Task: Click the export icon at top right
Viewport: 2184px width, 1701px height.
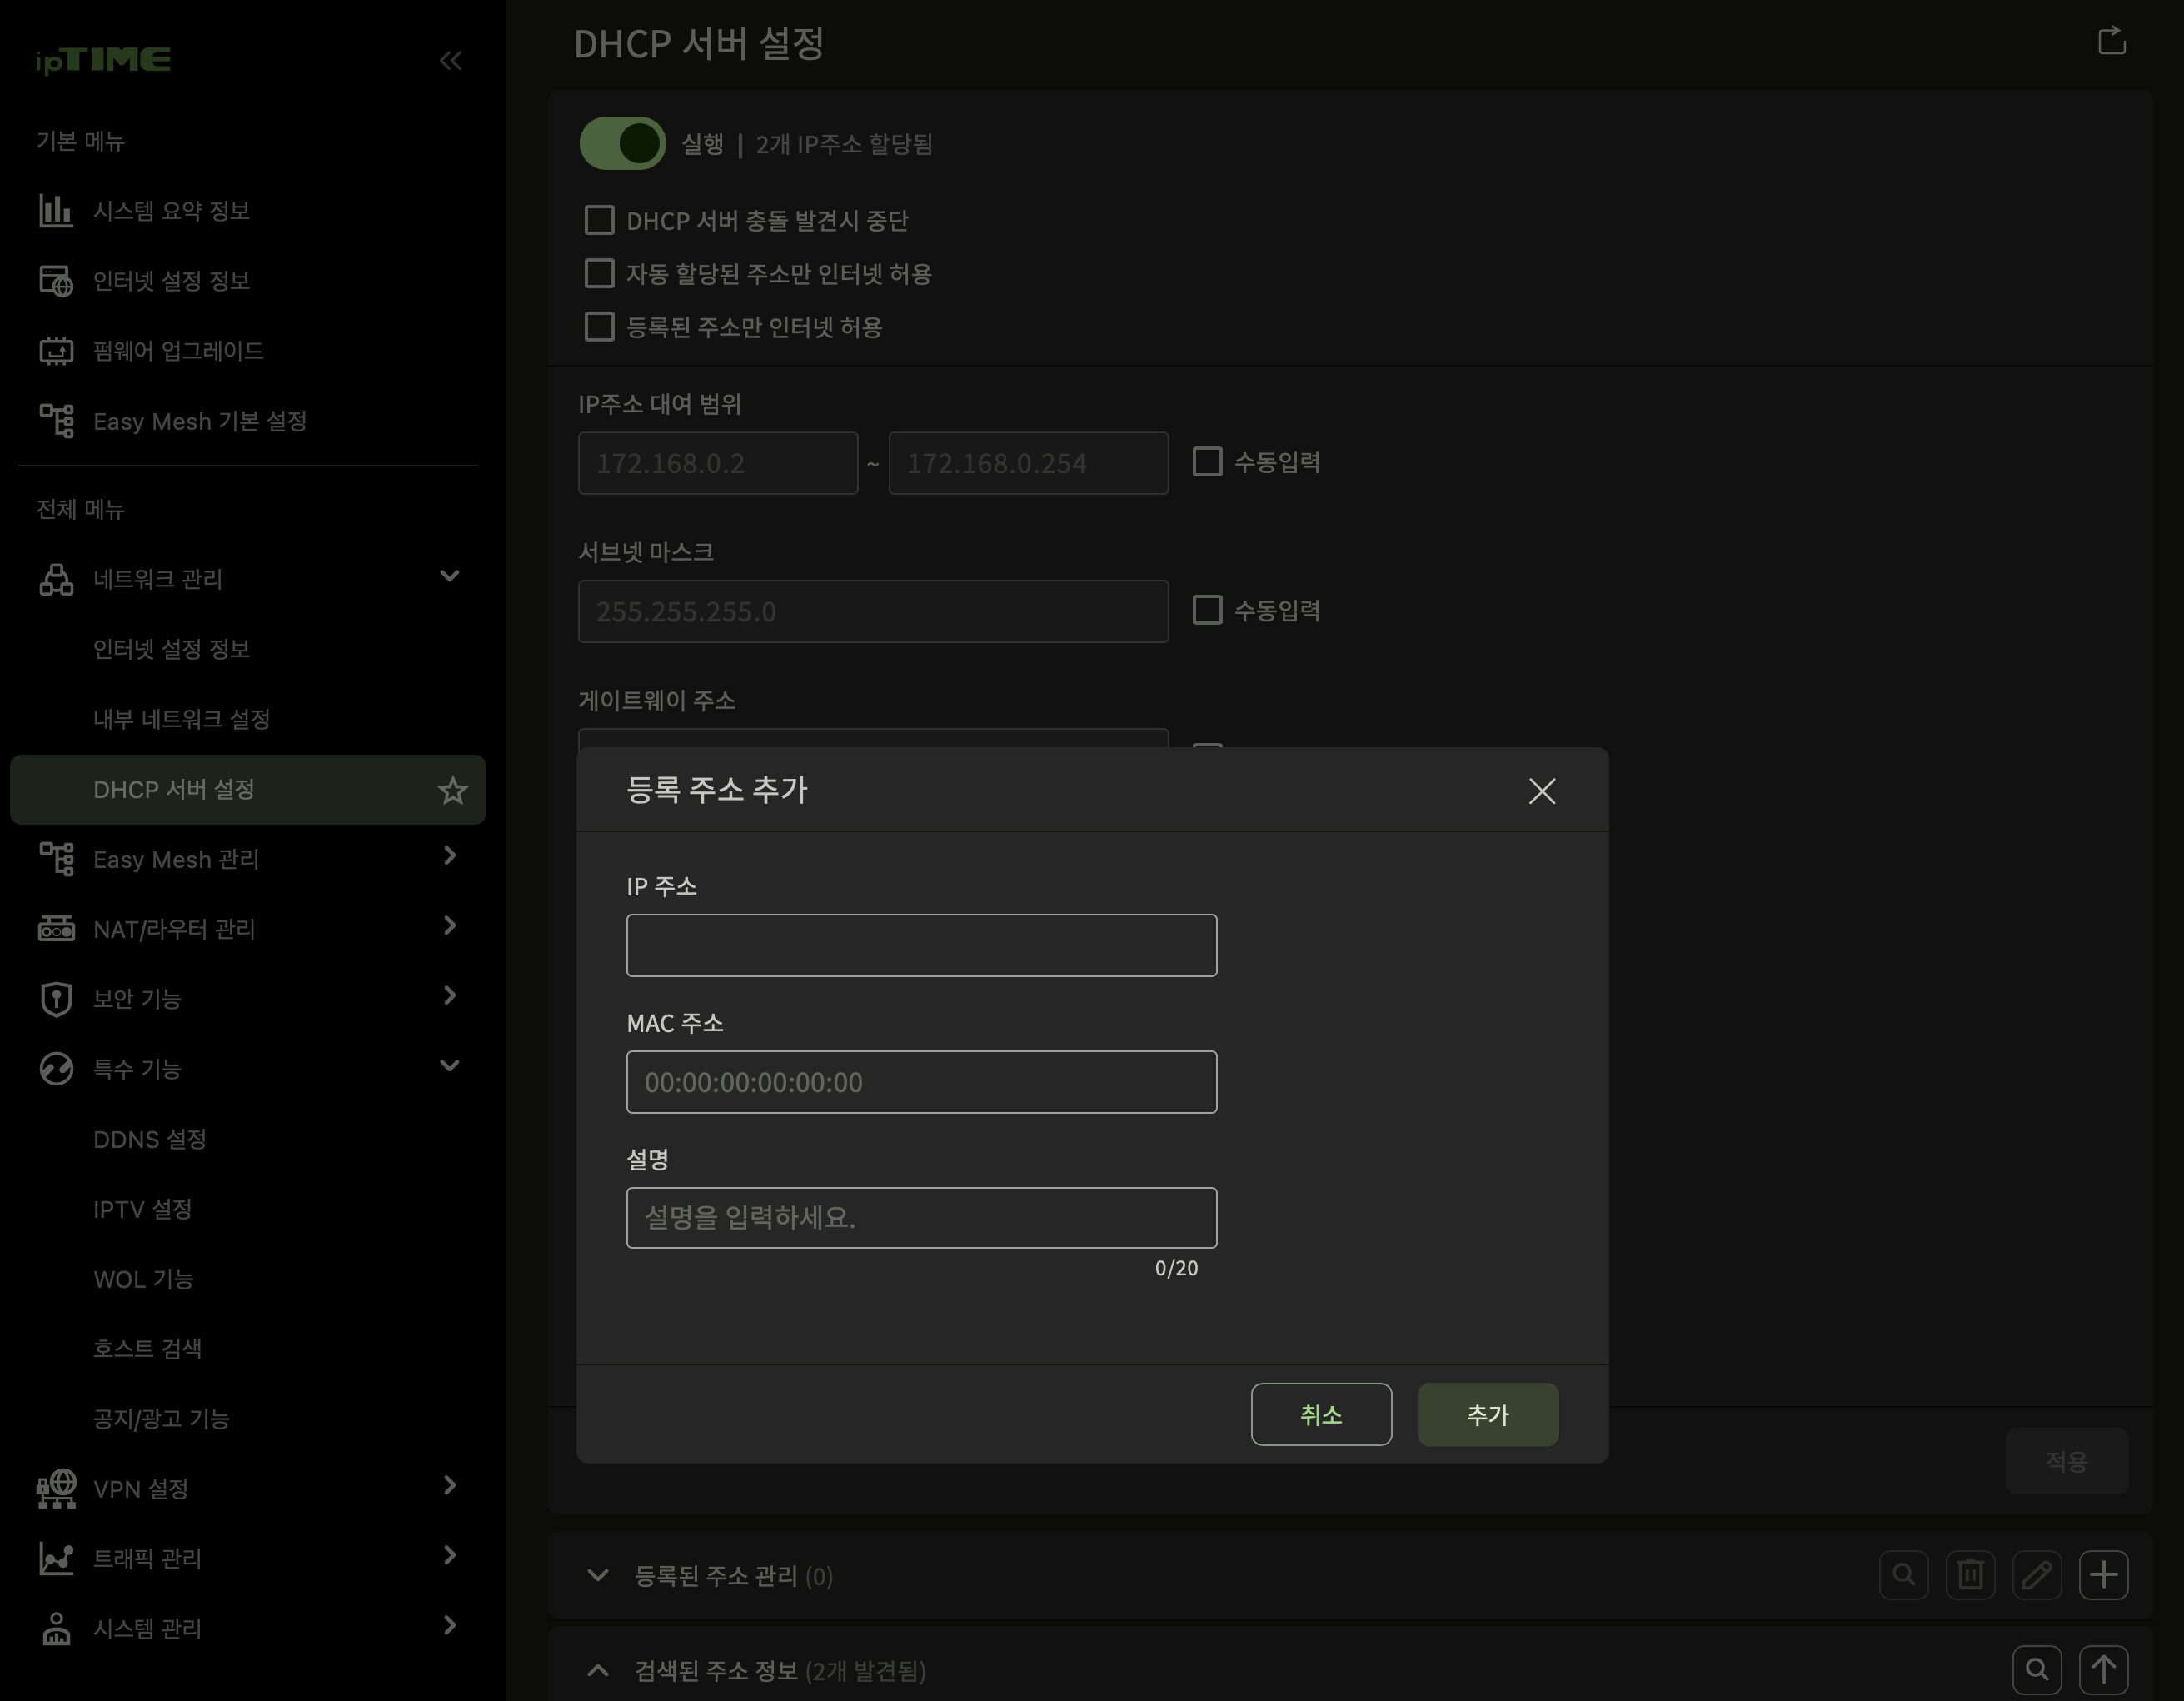Action: pyautogui.click(x=2111, y=41)
